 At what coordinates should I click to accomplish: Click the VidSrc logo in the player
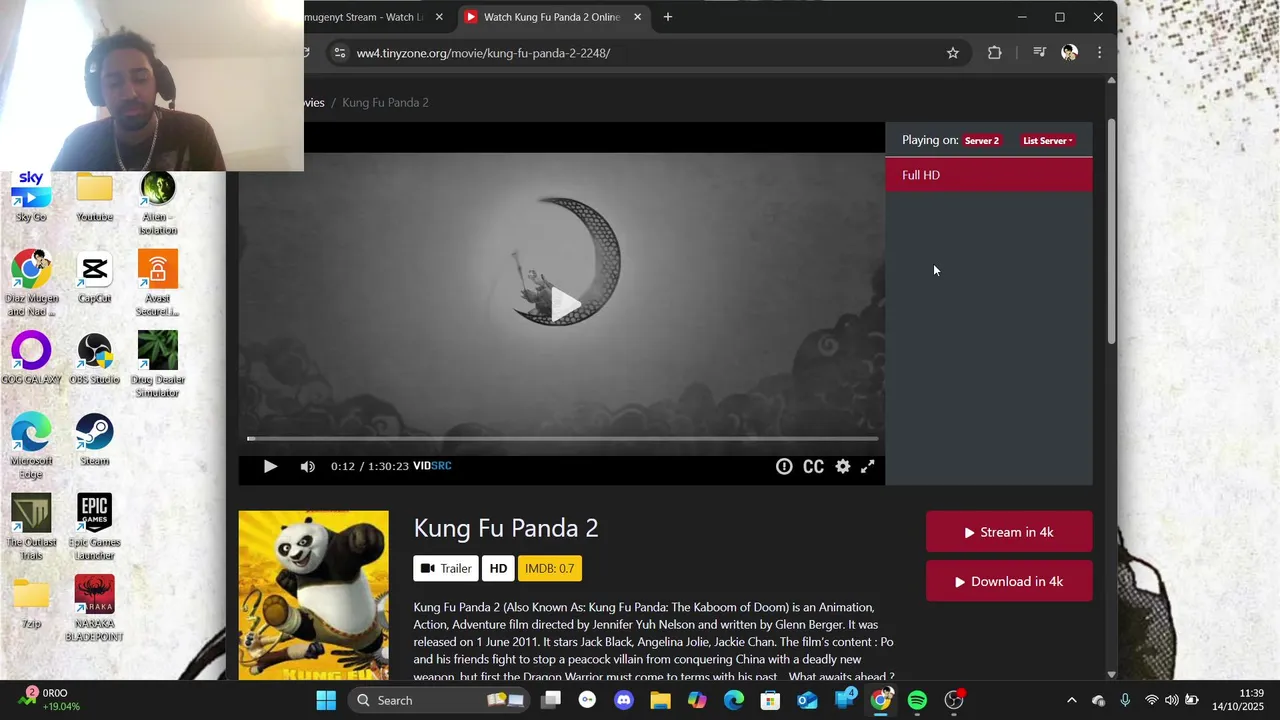[432, 466]
